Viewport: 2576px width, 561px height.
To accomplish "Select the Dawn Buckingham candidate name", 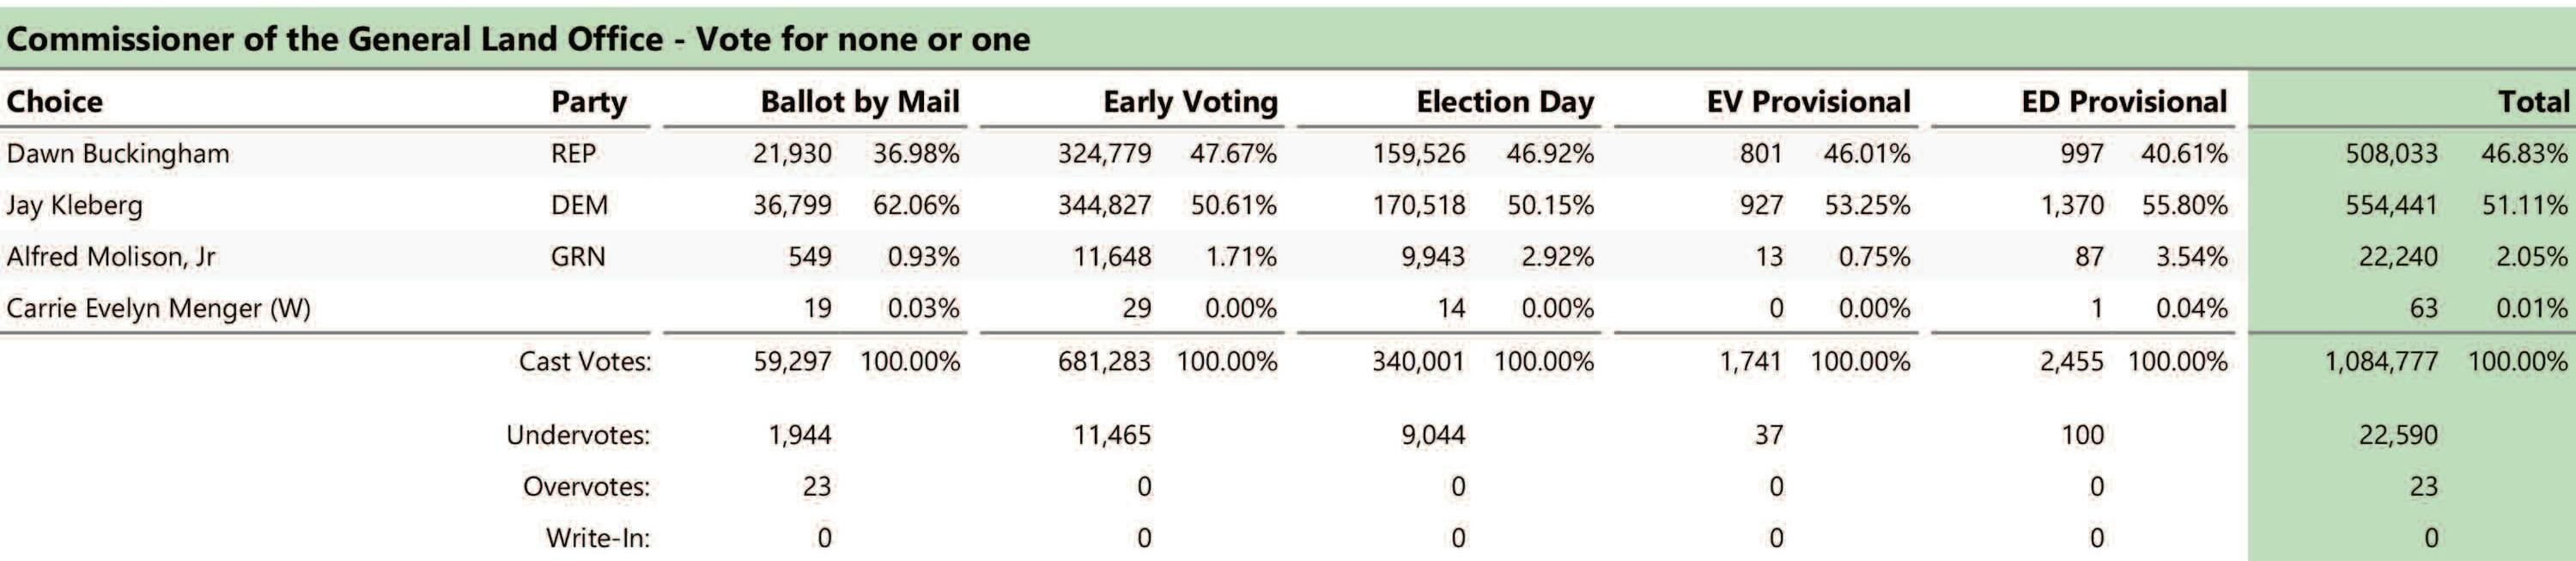I will (118, 154).
